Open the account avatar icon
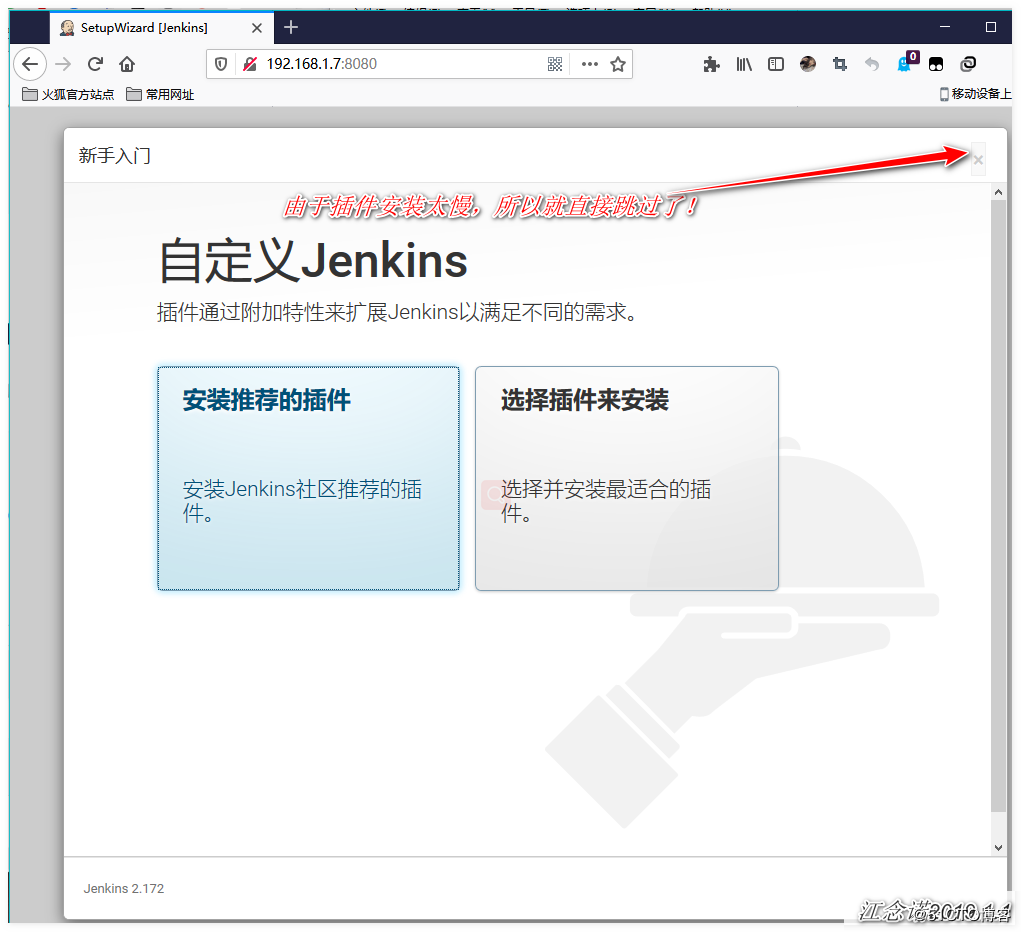The height and width of the screenshot is (932, 1021). pos(808,64)
